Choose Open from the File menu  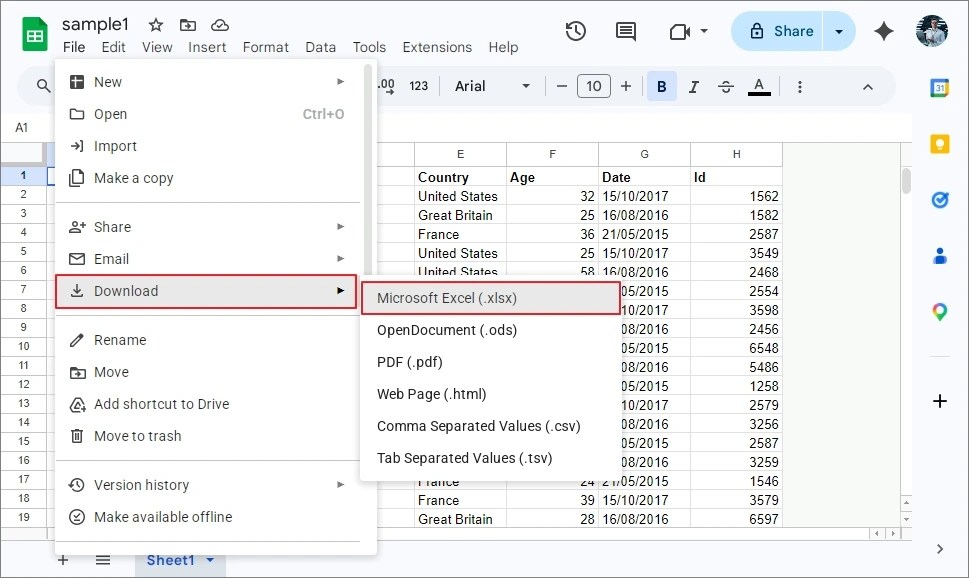207,114
